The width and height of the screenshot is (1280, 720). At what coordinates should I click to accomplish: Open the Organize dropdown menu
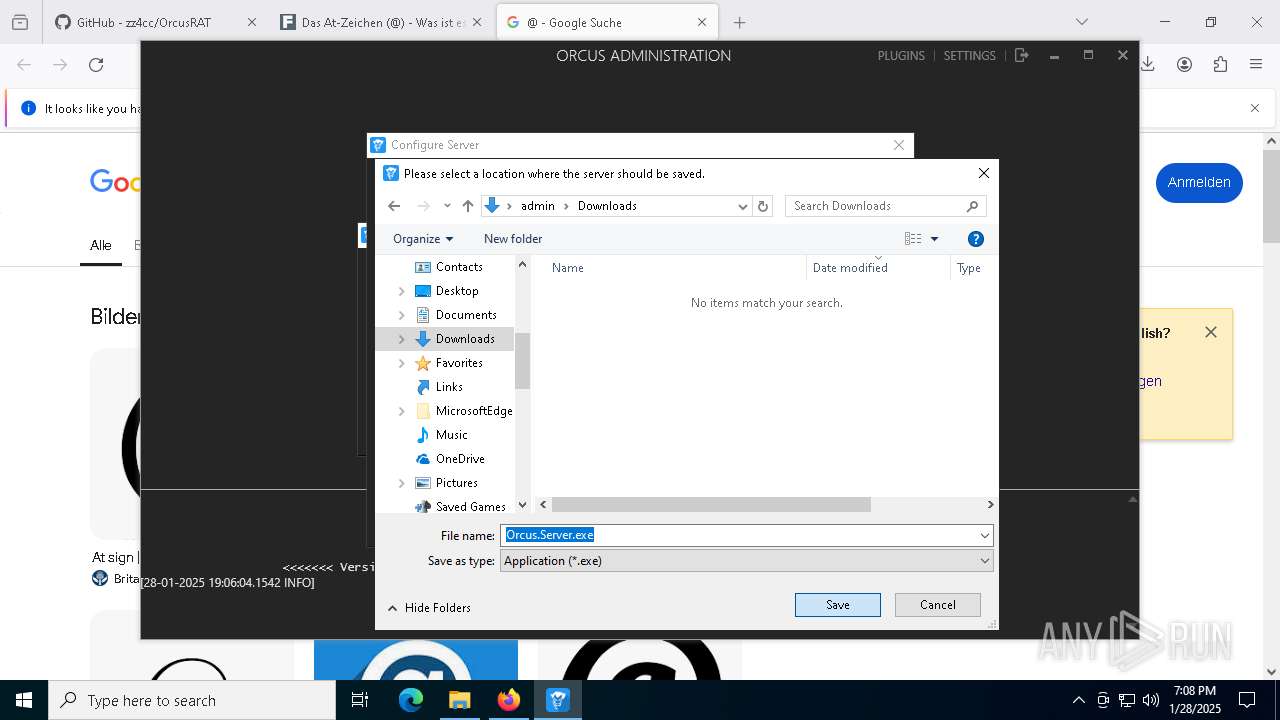click(x=423, y=239)
